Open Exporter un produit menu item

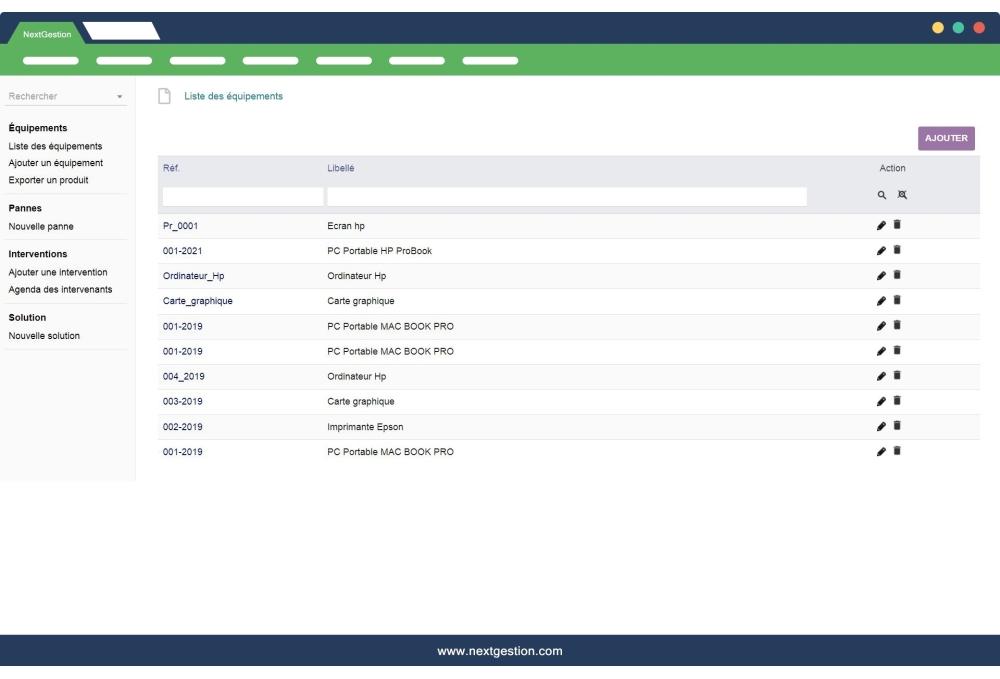click(48, 180)
